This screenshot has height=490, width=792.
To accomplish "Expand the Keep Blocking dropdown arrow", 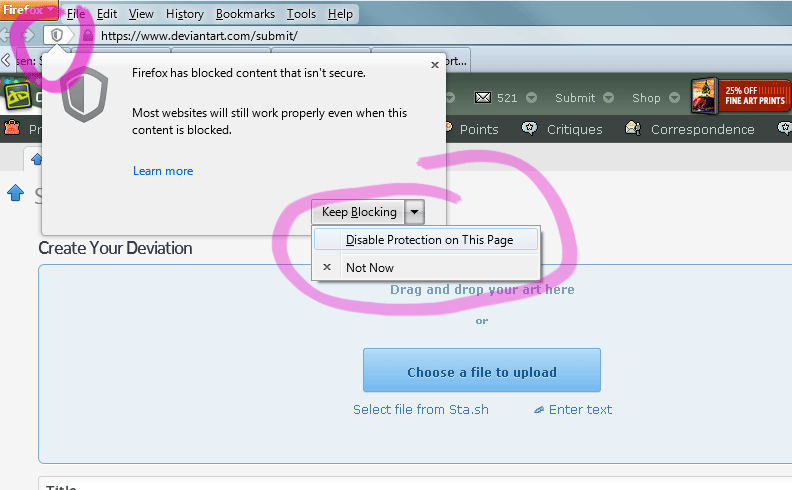I will point(414,212).
